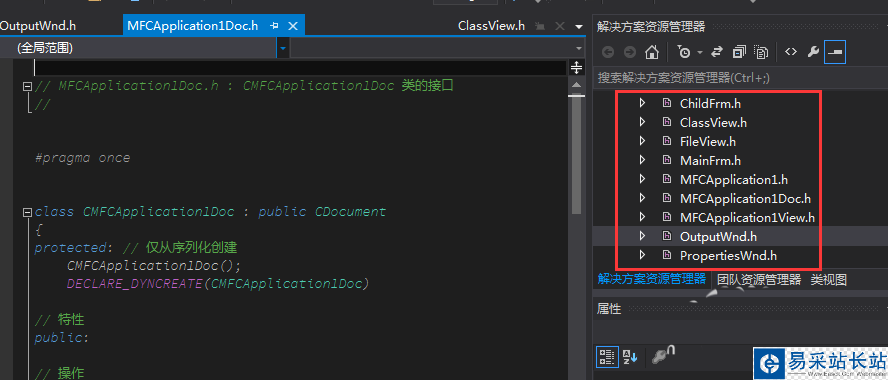
Task: Switch to the OutputWnd.h editor tab
Action: [38, 25]
